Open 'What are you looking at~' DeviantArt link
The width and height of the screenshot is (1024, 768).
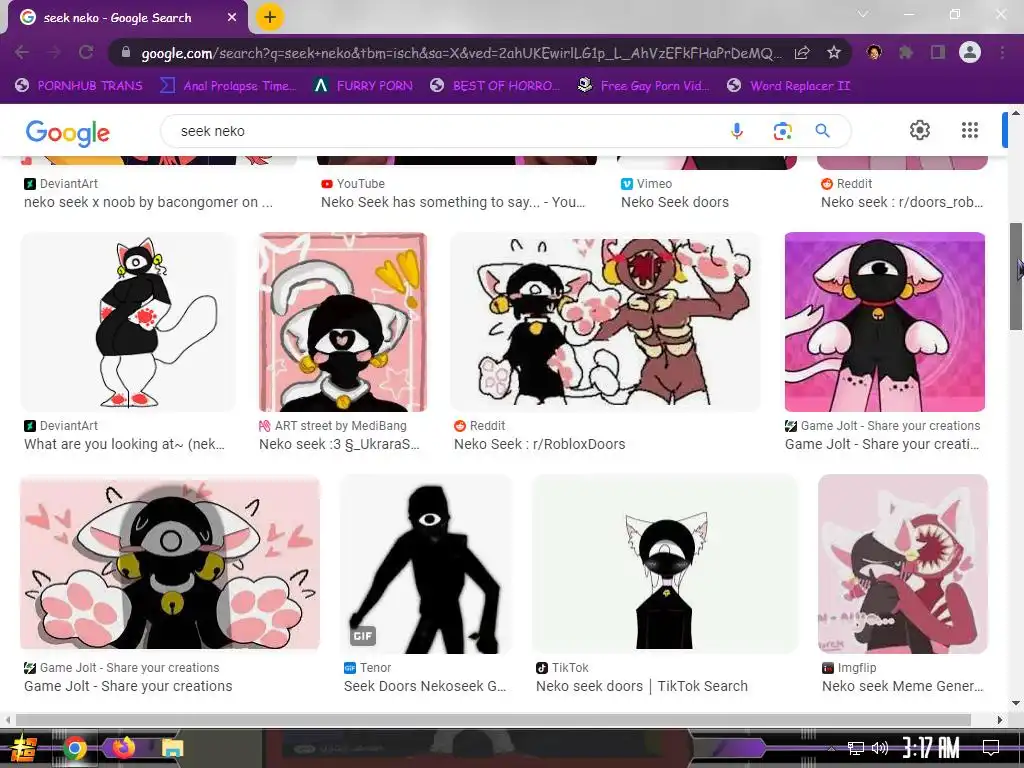tap(124, 444)
